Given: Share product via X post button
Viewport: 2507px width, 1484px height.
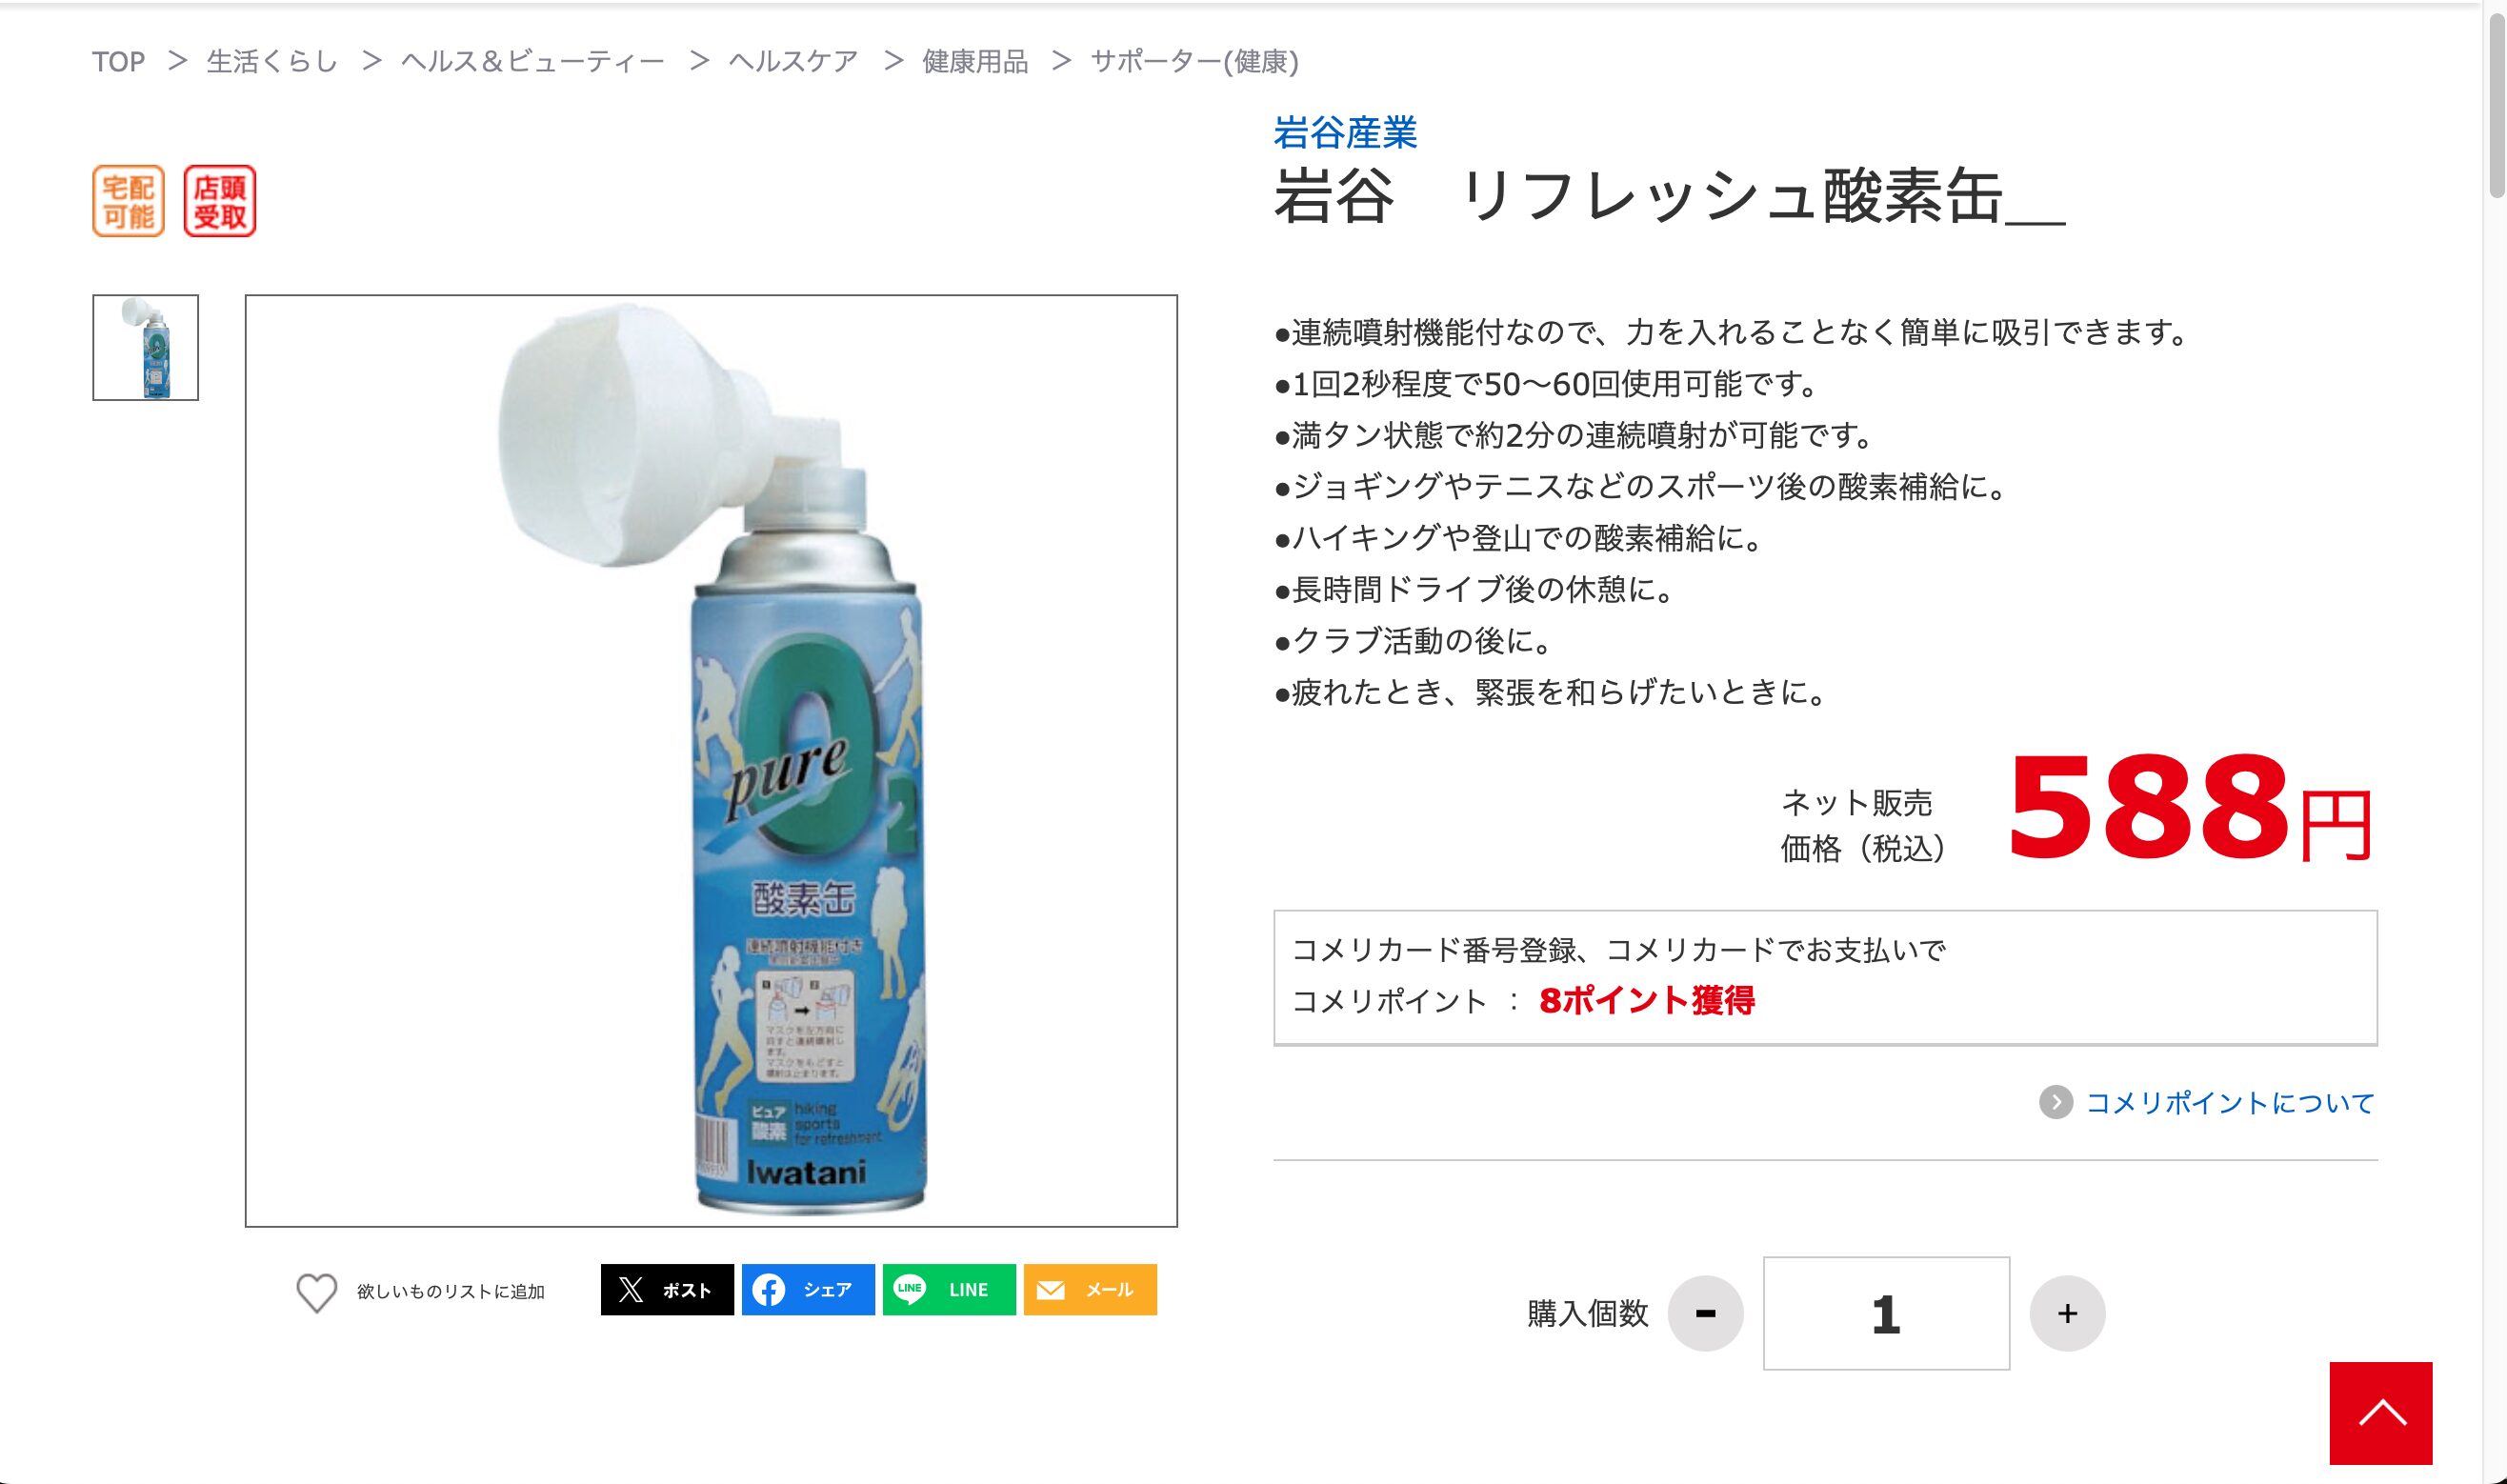Looking at the screenshot, I should 667,1290.
